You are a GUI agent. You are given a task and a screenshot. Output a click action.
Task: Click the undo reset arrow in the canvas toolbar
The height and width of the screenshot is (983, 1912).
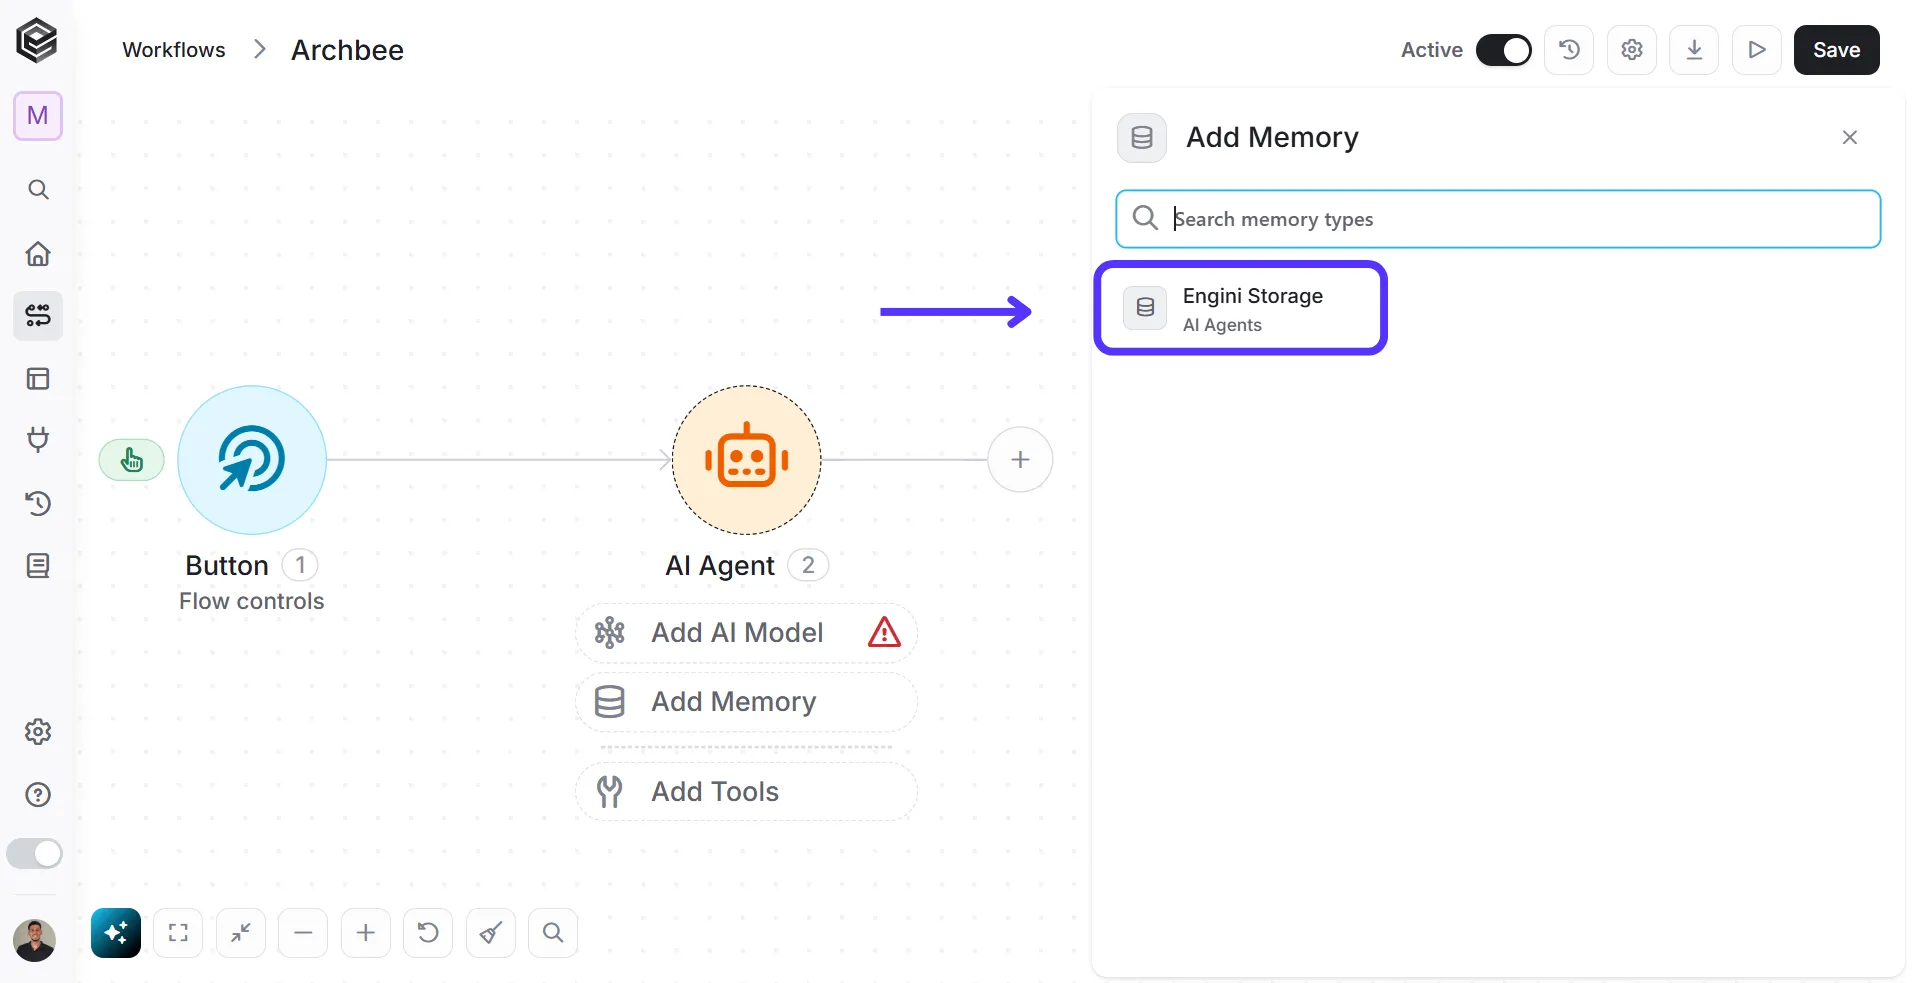[x=428, y=933]
